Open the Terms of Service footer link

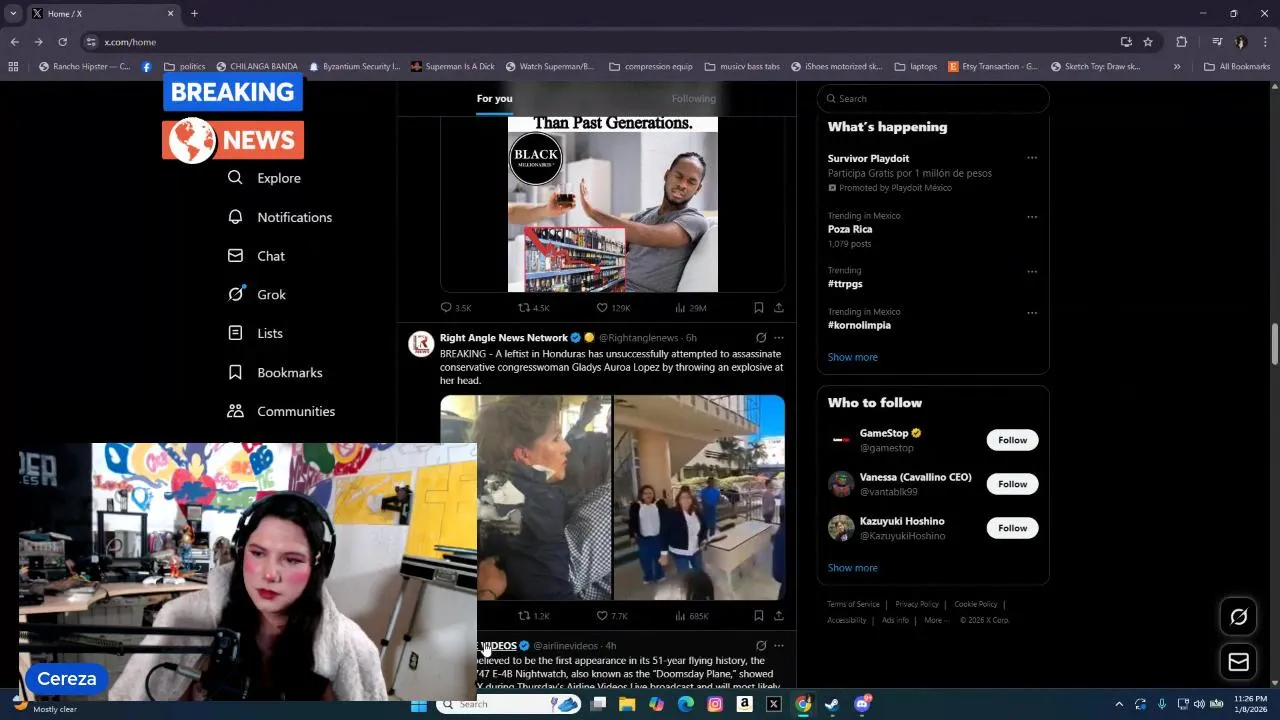(853, 604)
